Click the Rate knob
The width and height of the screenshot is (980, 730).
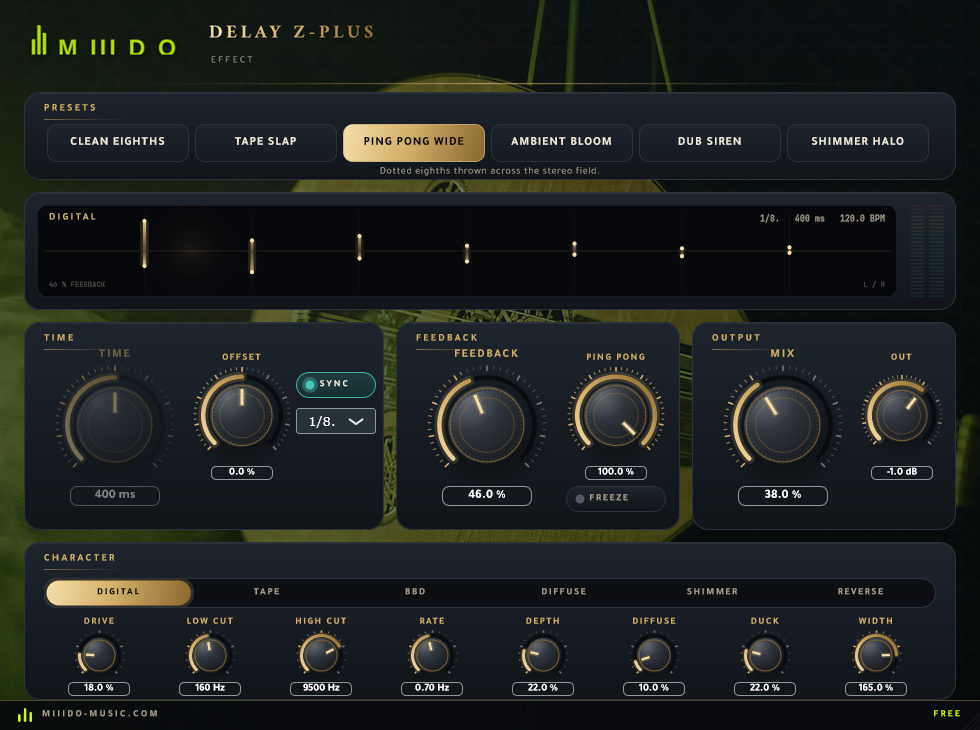tap(432, 655)
